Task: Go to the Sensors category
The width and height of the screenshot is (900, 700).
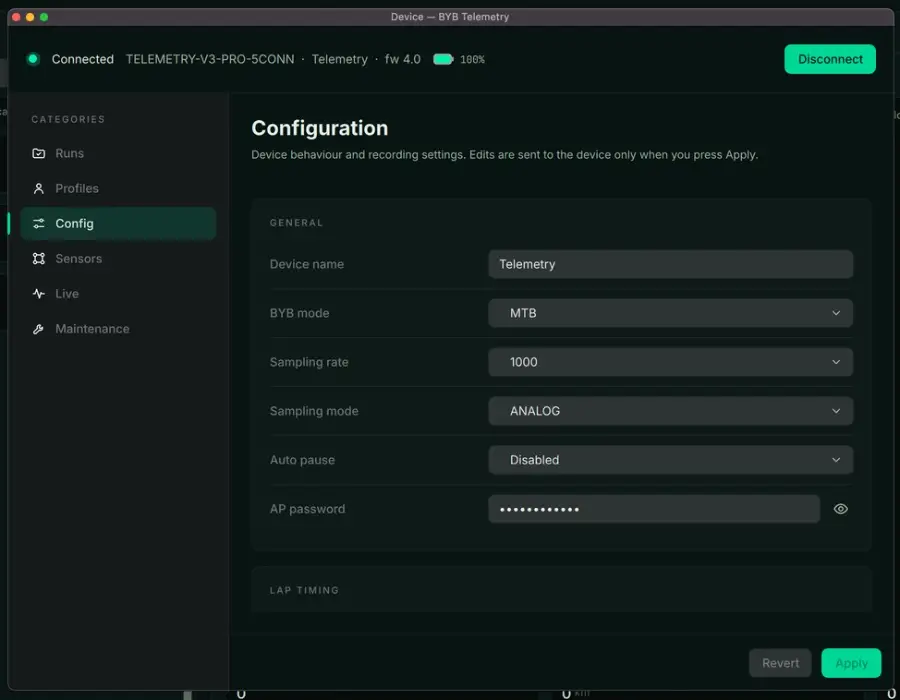Action: [x=118, y=259]
